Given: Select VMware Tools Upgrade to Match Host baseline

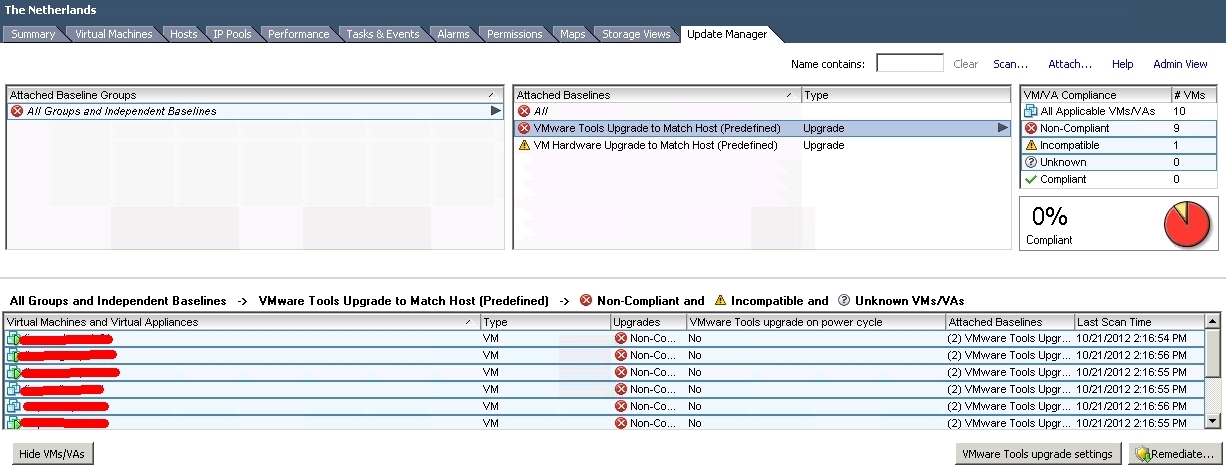Looking at the screenshot, I should [762, 128].
